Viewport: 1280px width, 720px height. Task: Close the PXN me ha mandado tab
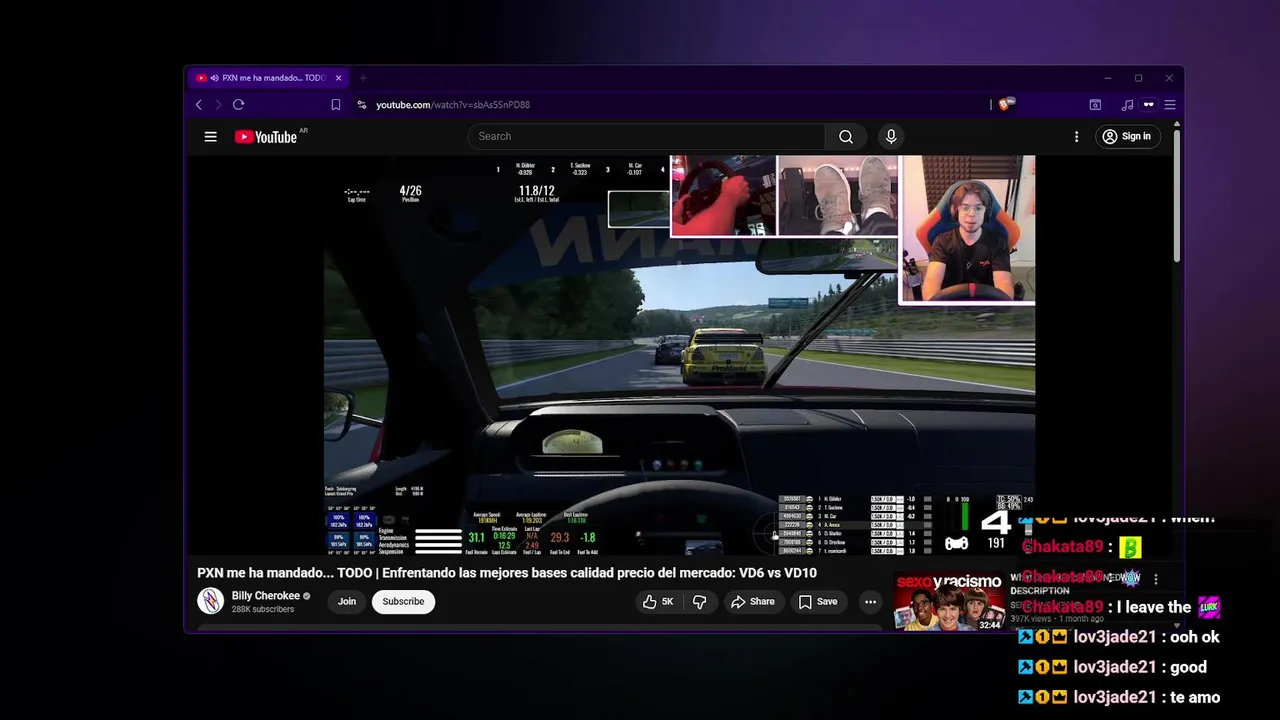point(338,78)
